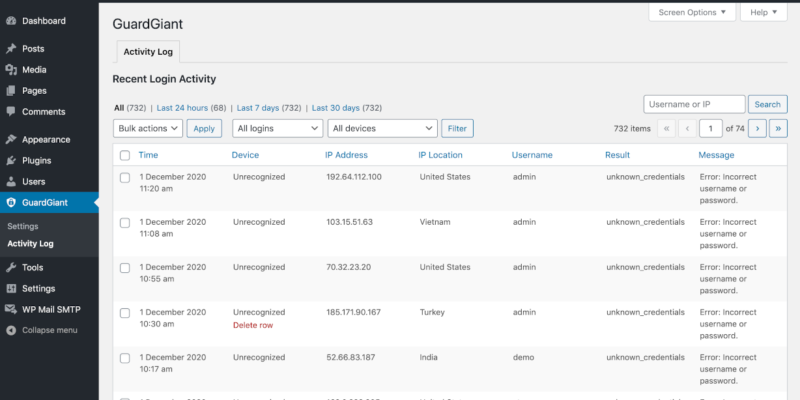Click the Users person icon
The width and height of the screenshot is (800, 400).
(x=11, y=182)
